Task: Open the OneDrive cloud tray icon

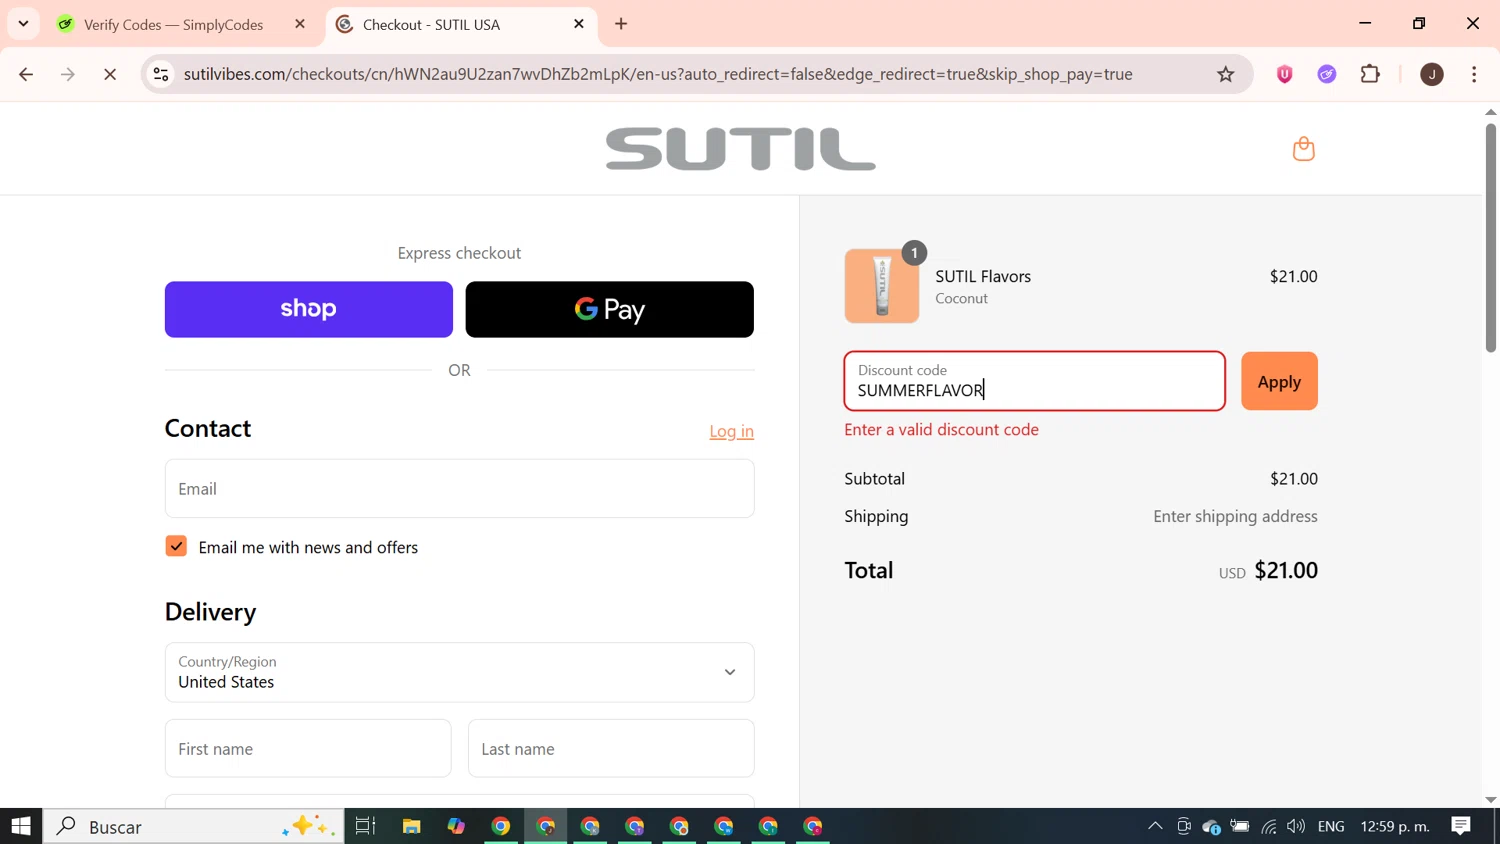Action: (1211, 826)
